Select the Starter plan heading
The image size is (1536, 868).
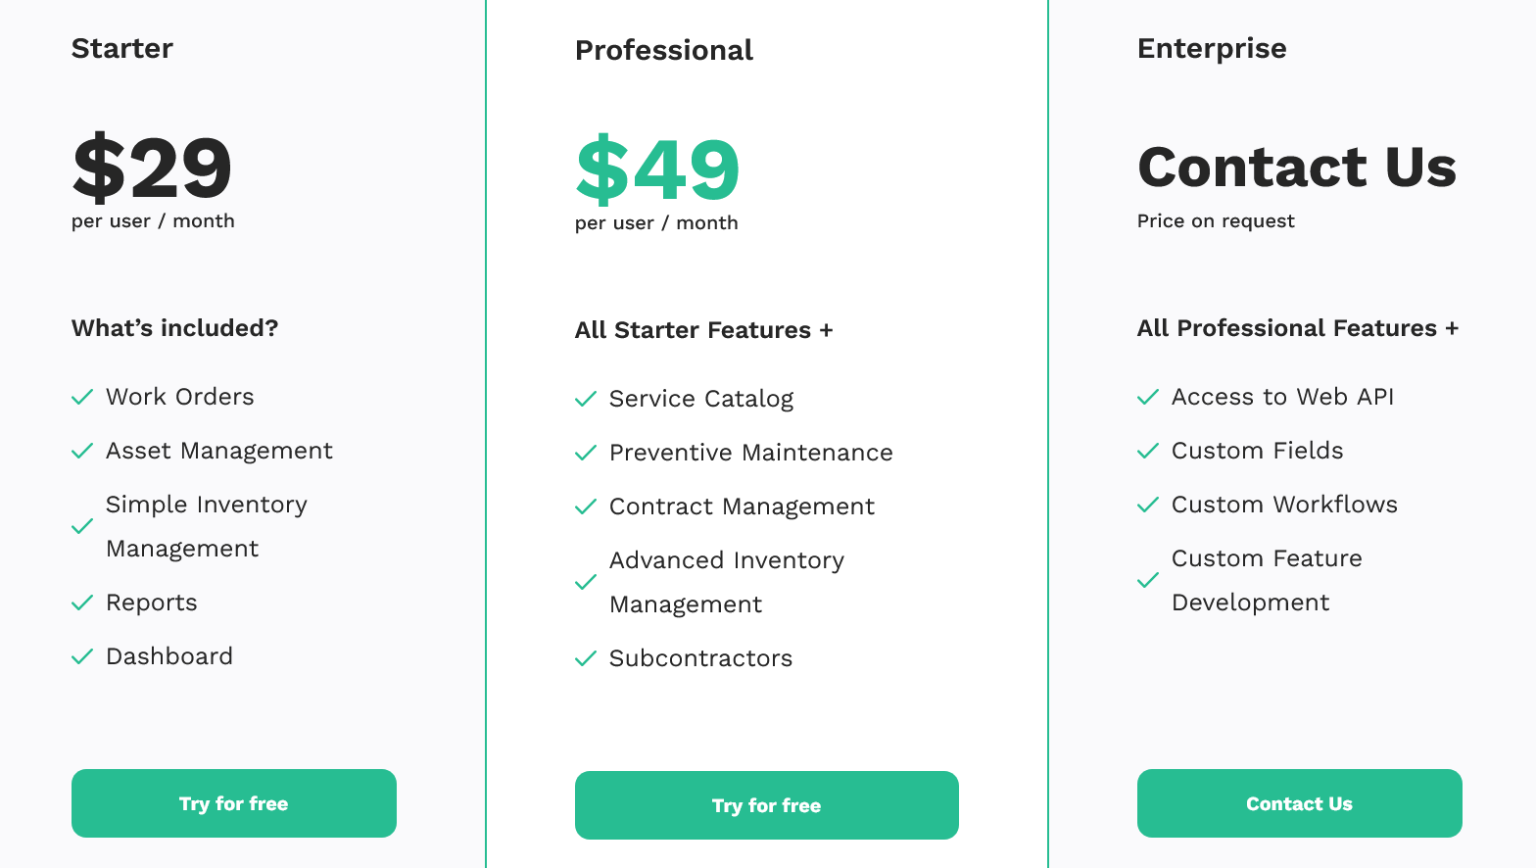122,48
